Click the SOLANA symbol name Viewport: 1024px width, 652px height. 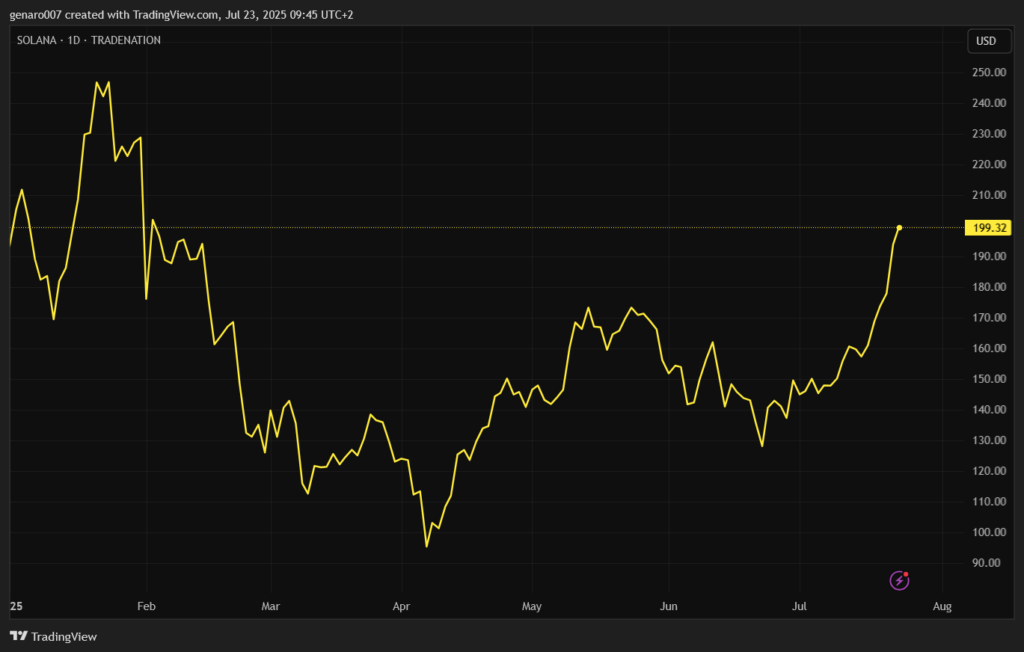(38, 40)
